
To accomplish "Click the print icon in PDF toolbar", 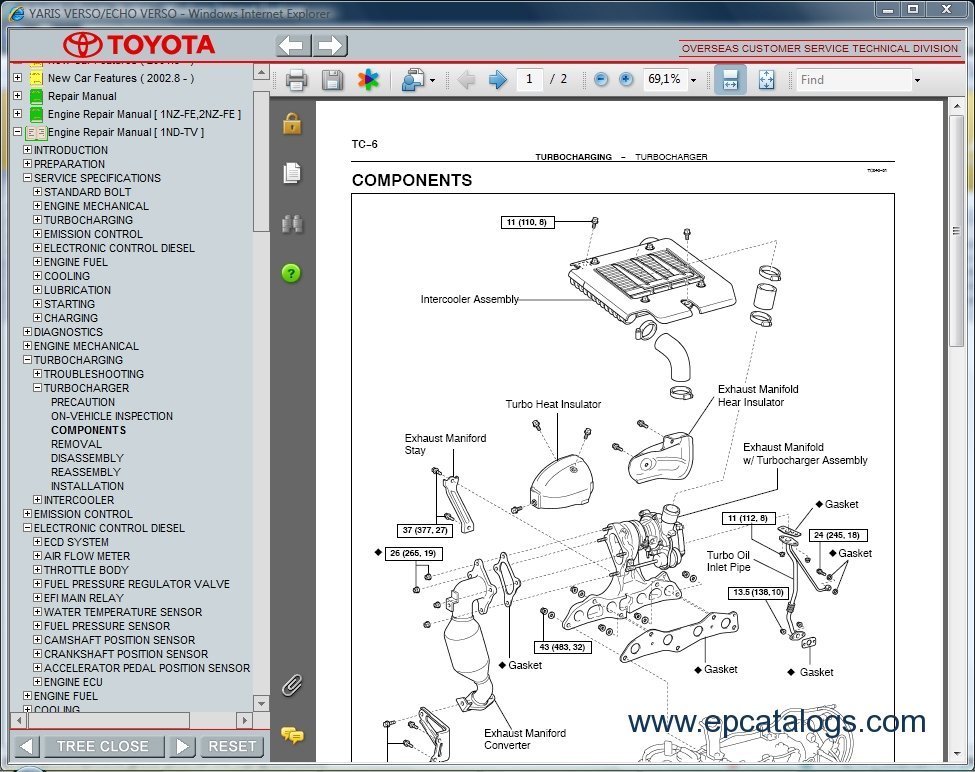I will click(x=296, y=80).
